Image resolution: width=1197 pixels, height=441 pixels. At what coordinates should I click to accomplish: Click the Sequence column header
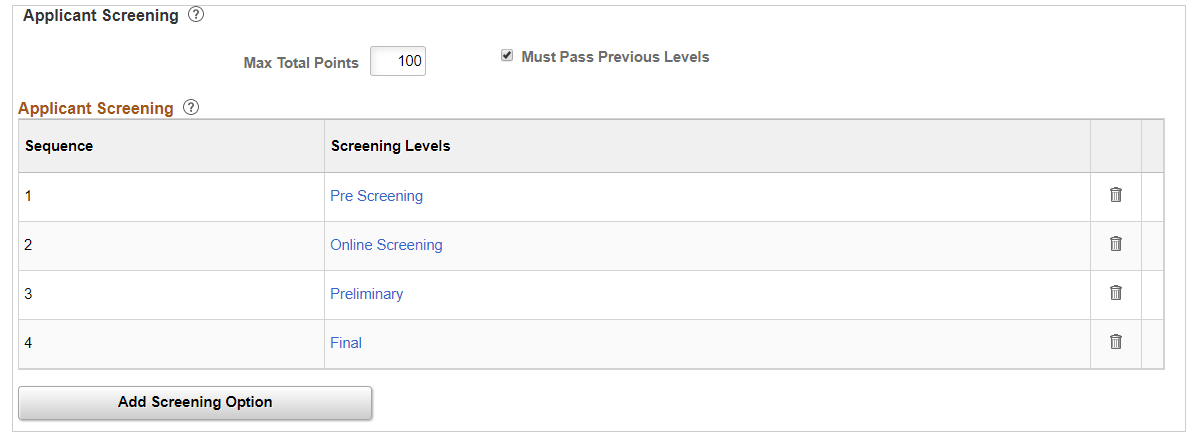(59, 146)
